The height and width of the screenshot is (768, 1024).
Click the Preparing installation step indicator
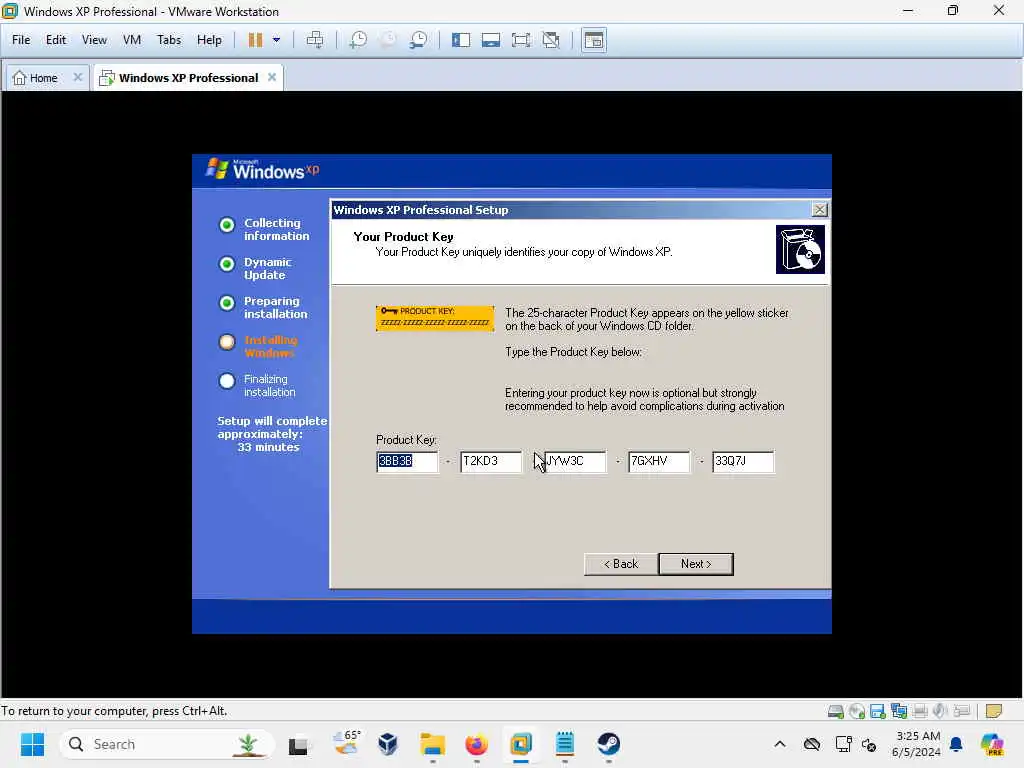(227, 303)
